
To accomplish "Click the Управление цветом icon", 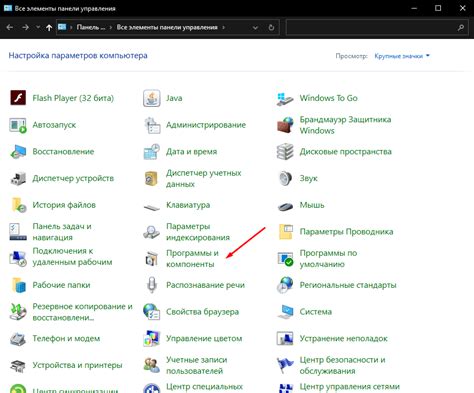I will (152, 339).
